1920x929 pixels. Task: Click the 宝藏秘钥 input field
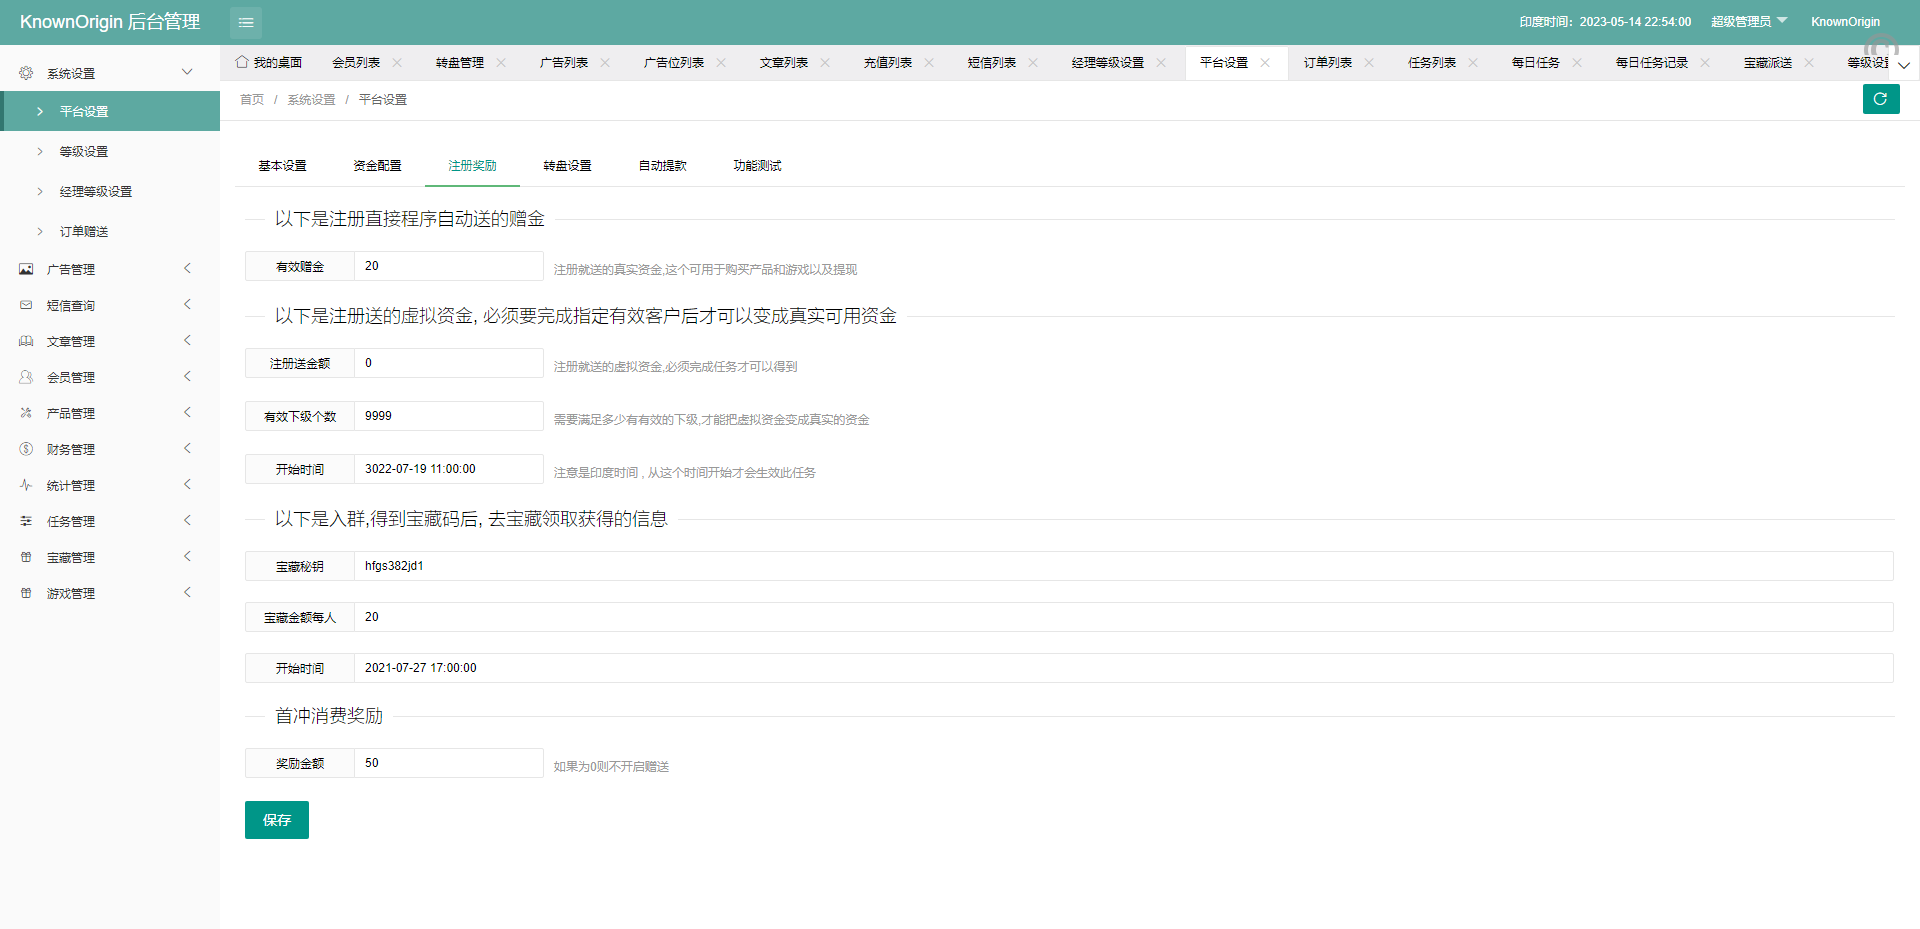[x=1122, y=566]
